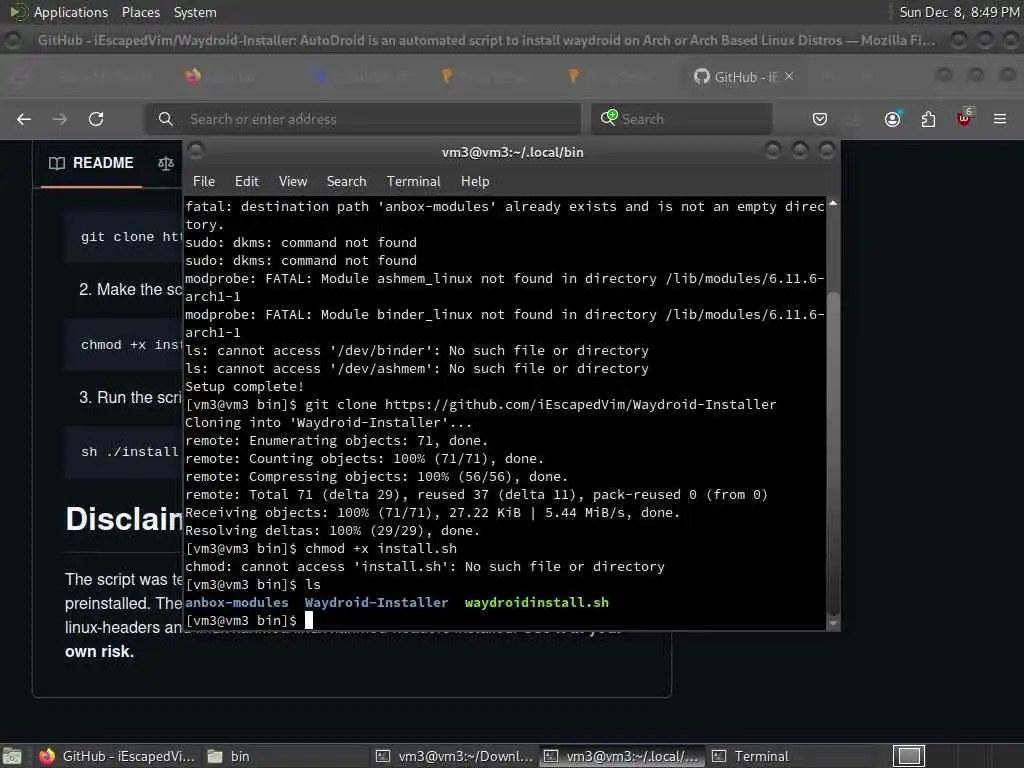The width and height of the screenshot is (1024, 768).
Task: Open the uBlock Origin shield icon
Action: coord(964,118)
